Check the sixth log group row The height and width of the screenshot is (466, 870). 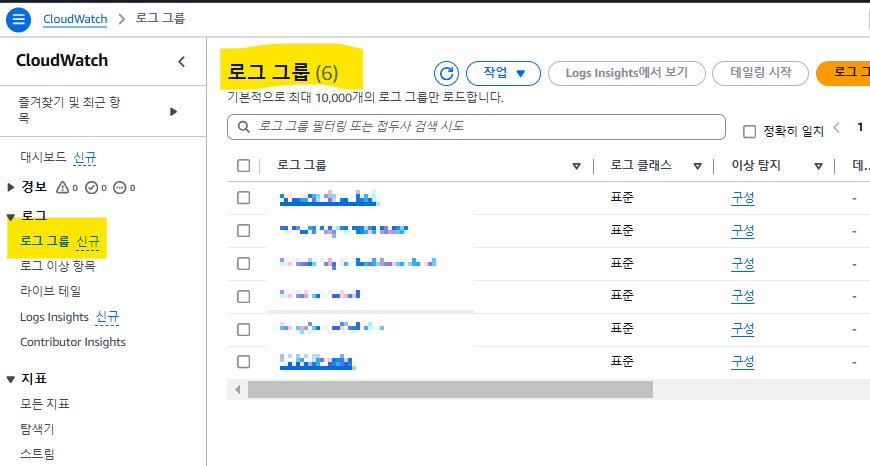(244, 362)
